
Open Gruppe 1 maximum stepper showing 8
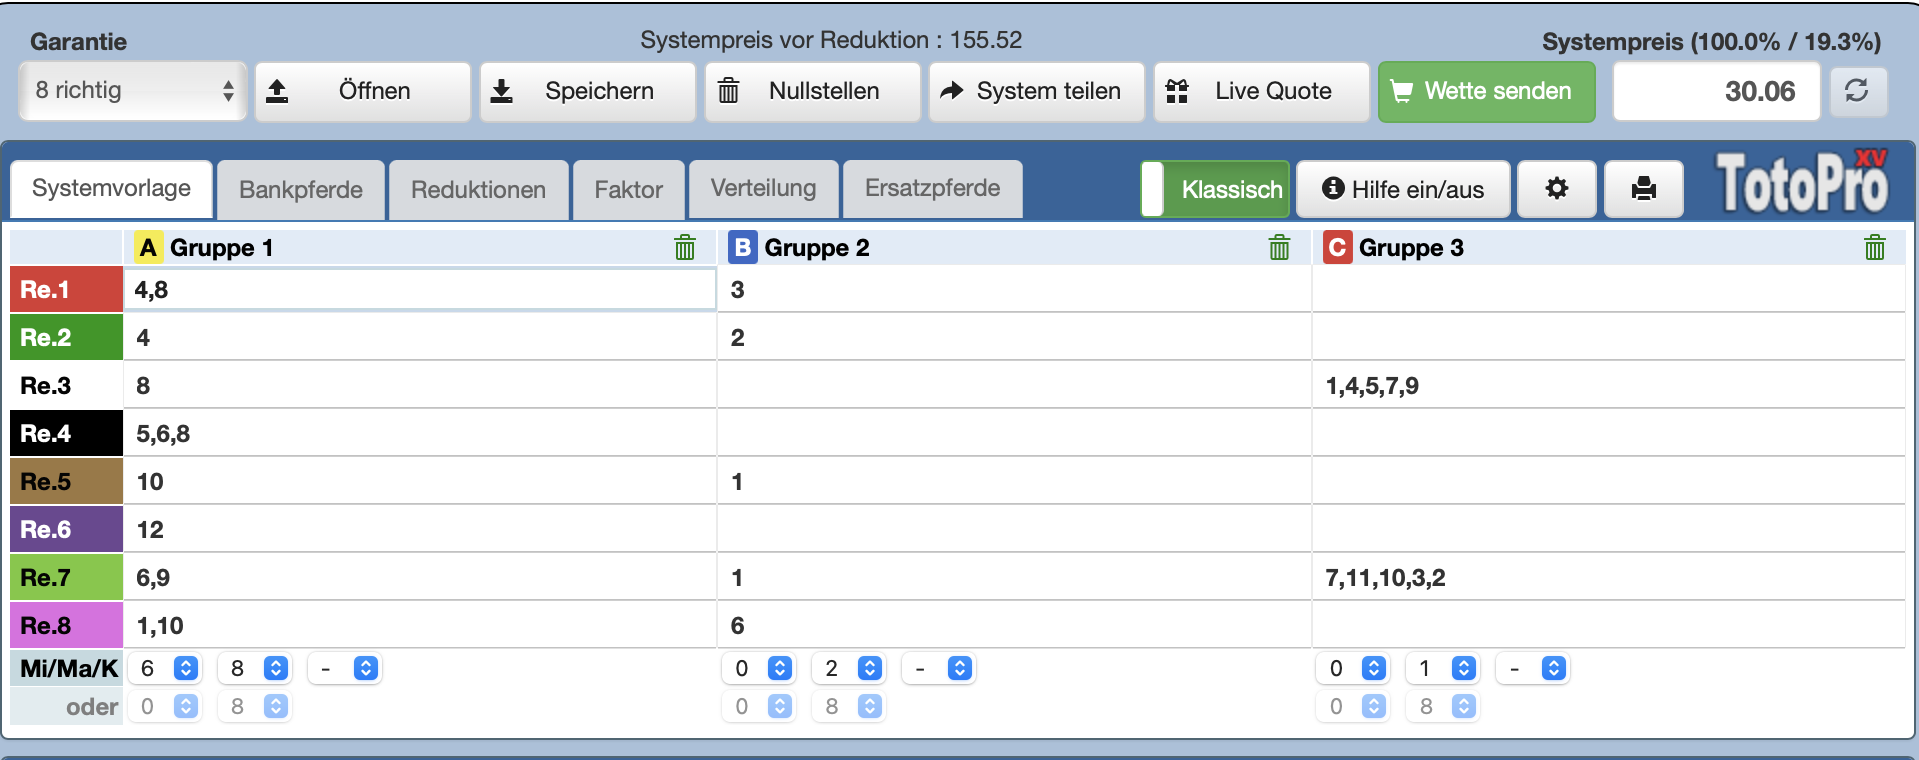coord(256,668)
